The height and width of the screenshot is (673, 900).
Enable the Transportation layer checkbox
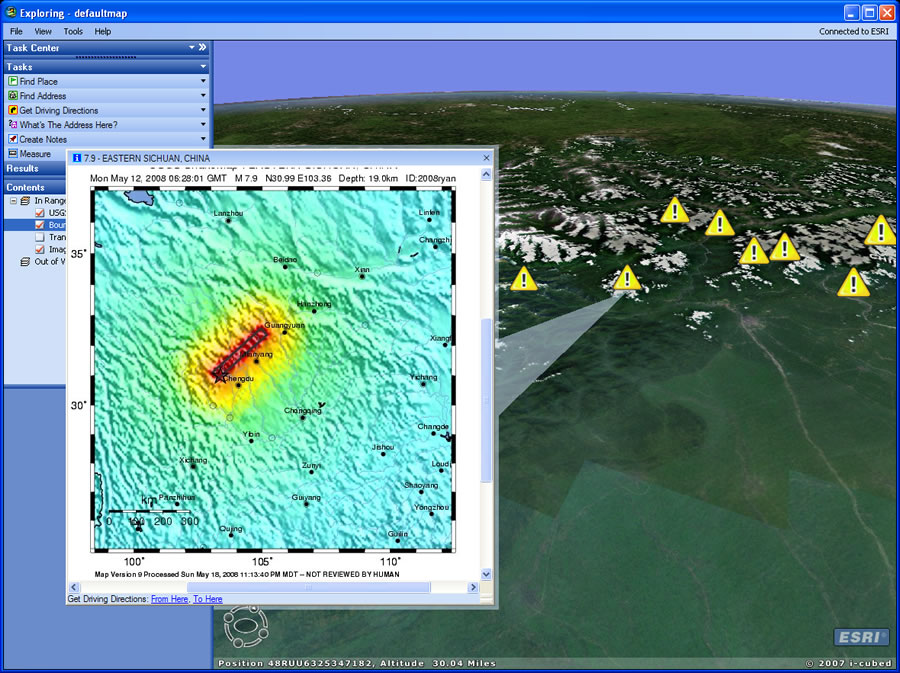pyautogui.click(x=40, y=237)
